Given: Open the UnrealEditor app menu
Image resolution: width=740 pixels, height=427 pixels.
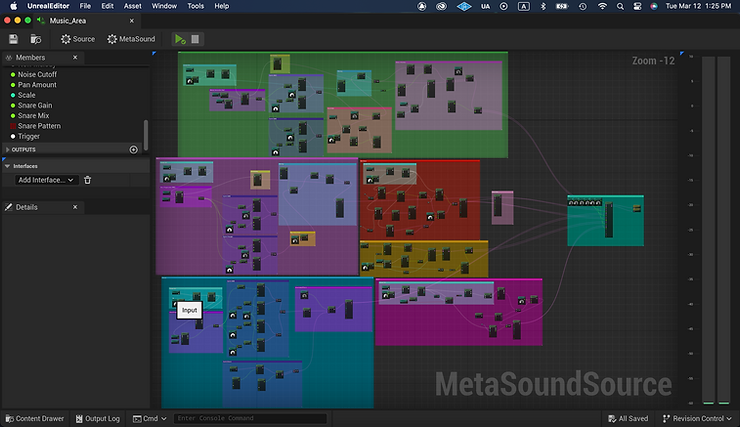Looking at the screenshot, I should pyautogui.click(x=48, y=6).
